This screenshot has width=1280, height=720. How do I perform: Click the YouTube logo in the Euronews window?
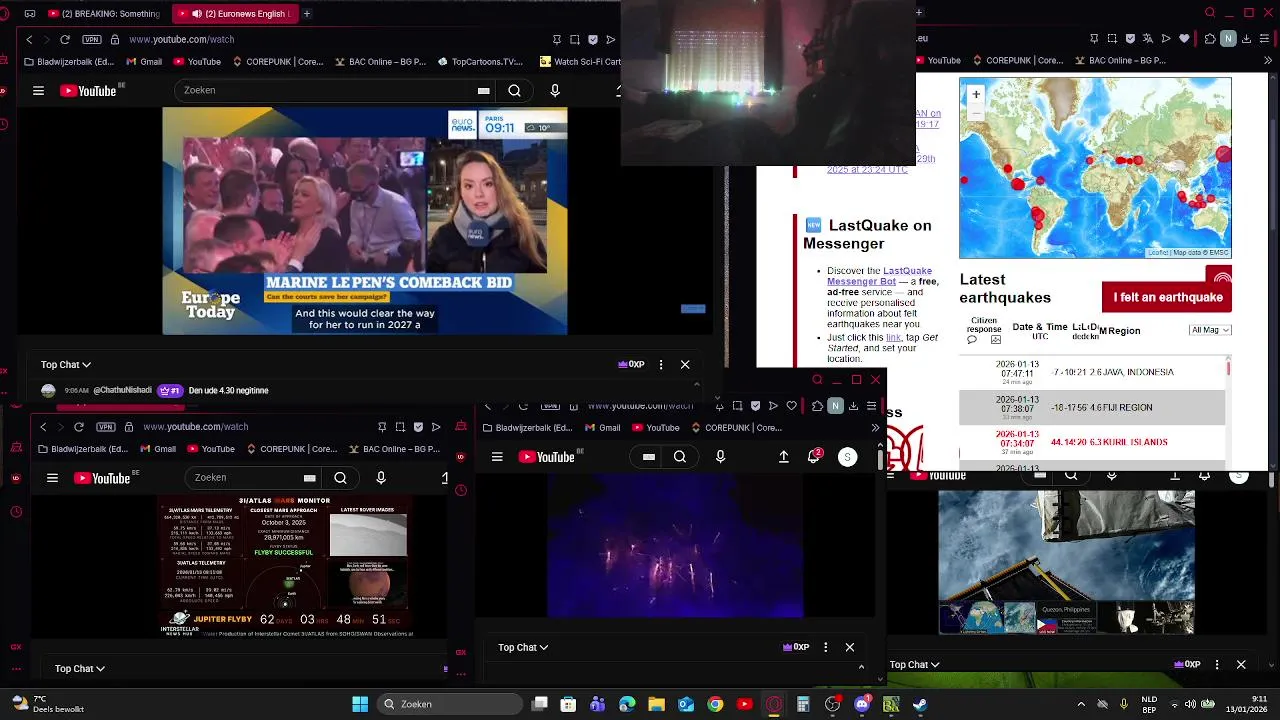click(x=88, y=90)
